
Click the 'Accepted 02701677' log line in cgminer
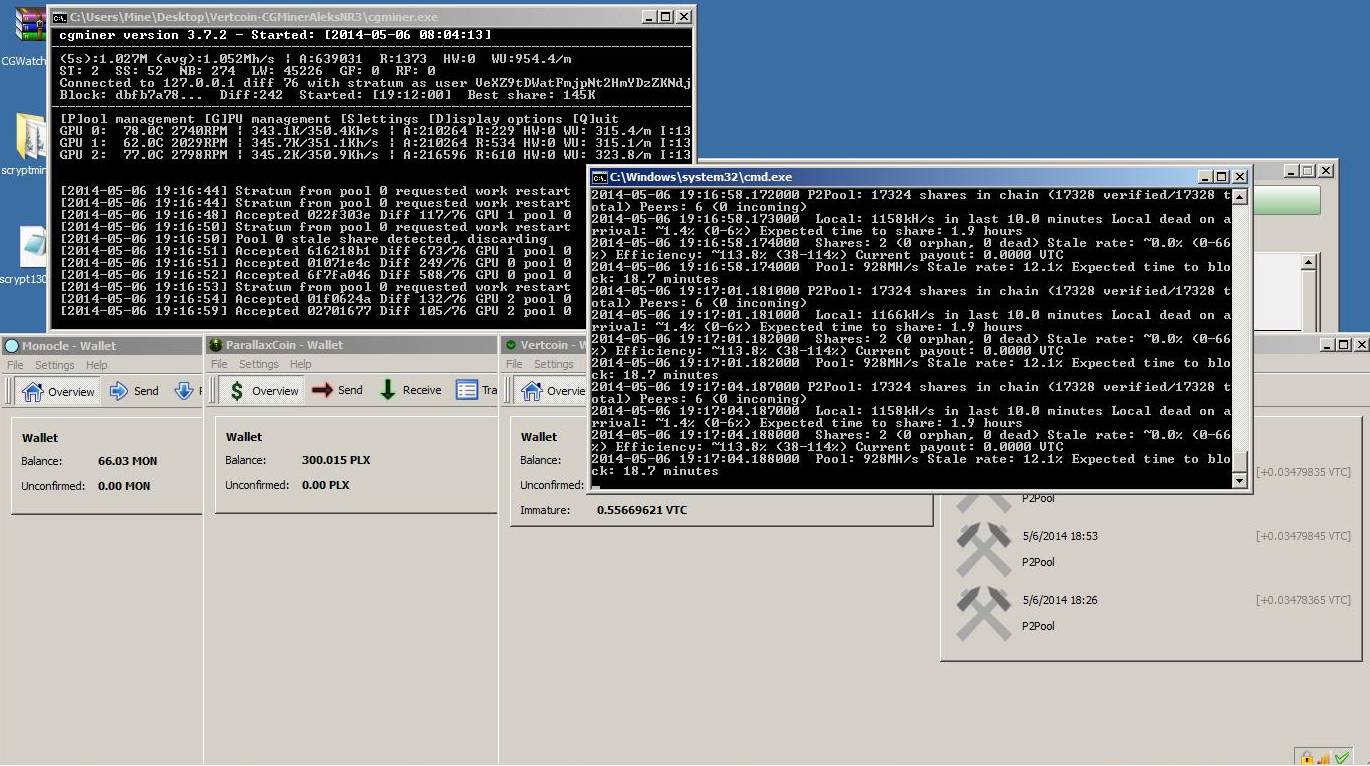[315, 311]
